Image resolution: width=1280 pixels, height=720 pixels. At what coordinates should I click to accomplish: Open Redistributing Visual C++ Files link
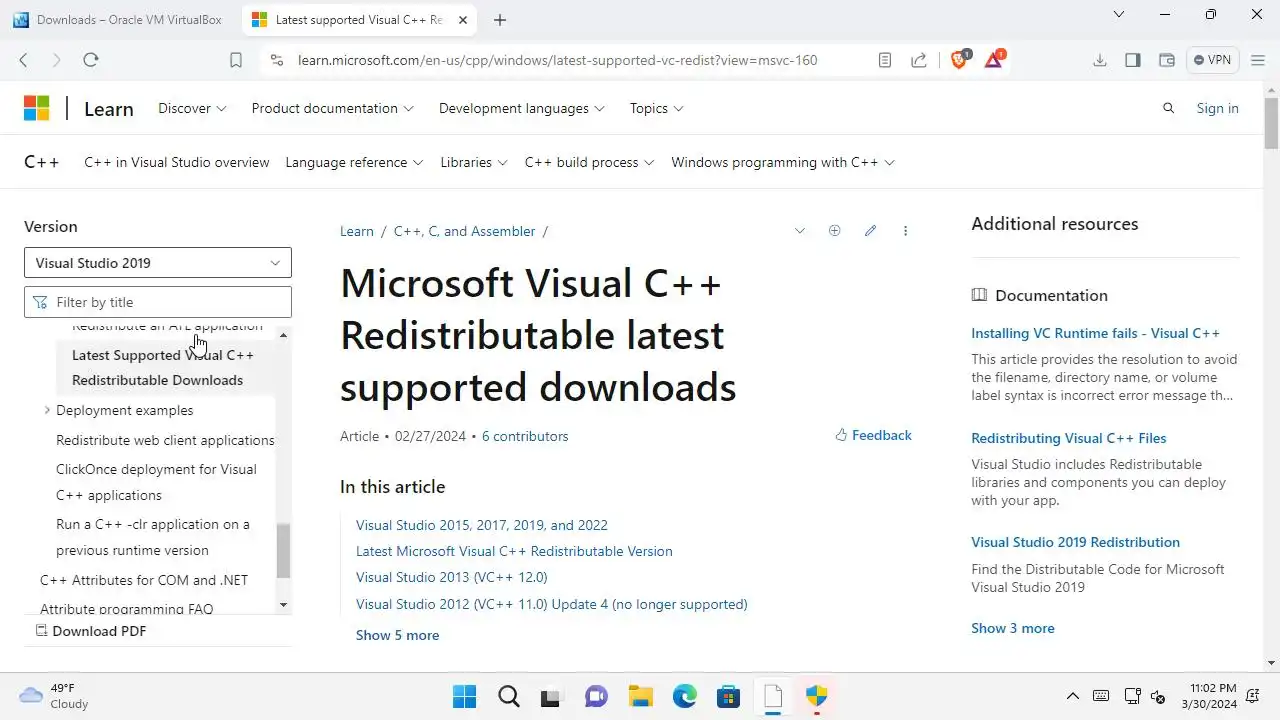click(1069, 438)
